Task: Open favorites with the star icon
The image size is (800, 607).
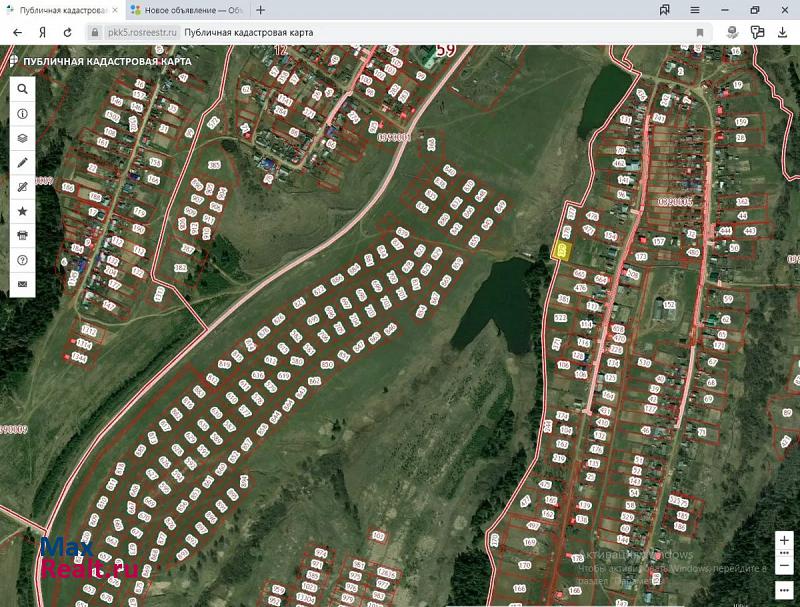Action: (22, 212)
